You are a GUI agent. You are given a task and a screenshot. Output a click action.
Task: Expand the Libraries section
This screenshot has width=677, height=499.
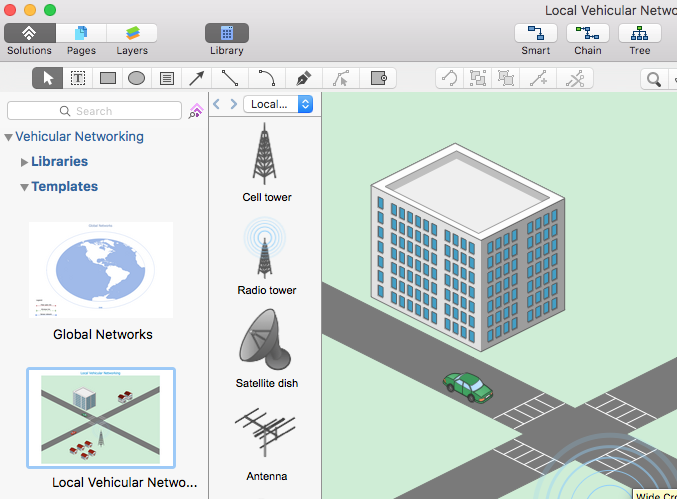point(25,162)
